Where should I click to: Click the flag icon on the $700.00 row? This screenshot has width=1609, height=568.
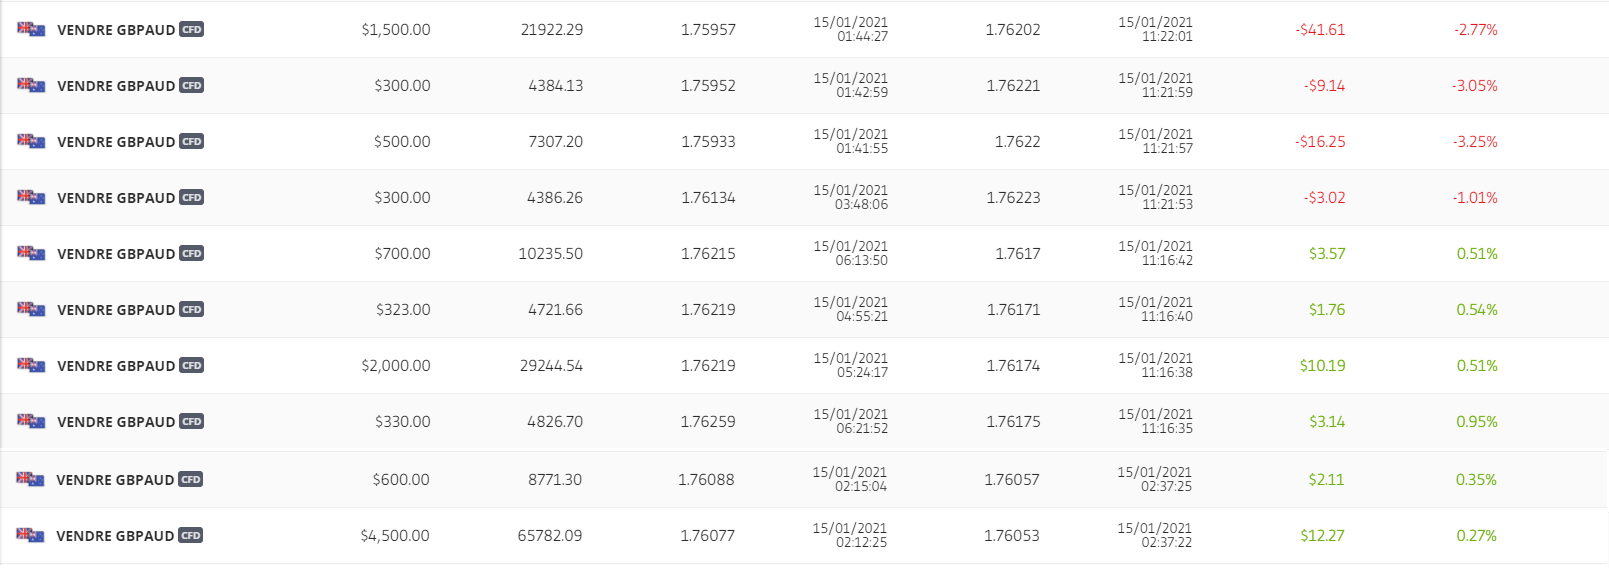click(31, 253)
